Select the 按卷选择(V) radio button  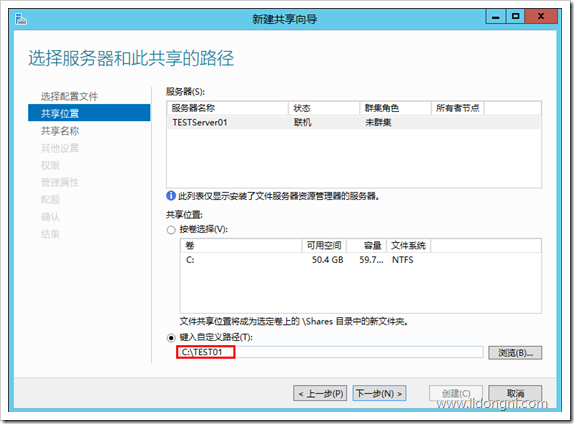pyautogui.click(x=171, y=230)
